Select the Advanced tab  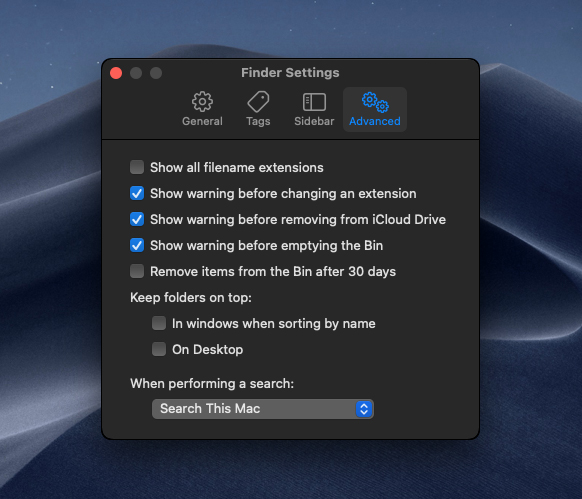pos(375,109)
